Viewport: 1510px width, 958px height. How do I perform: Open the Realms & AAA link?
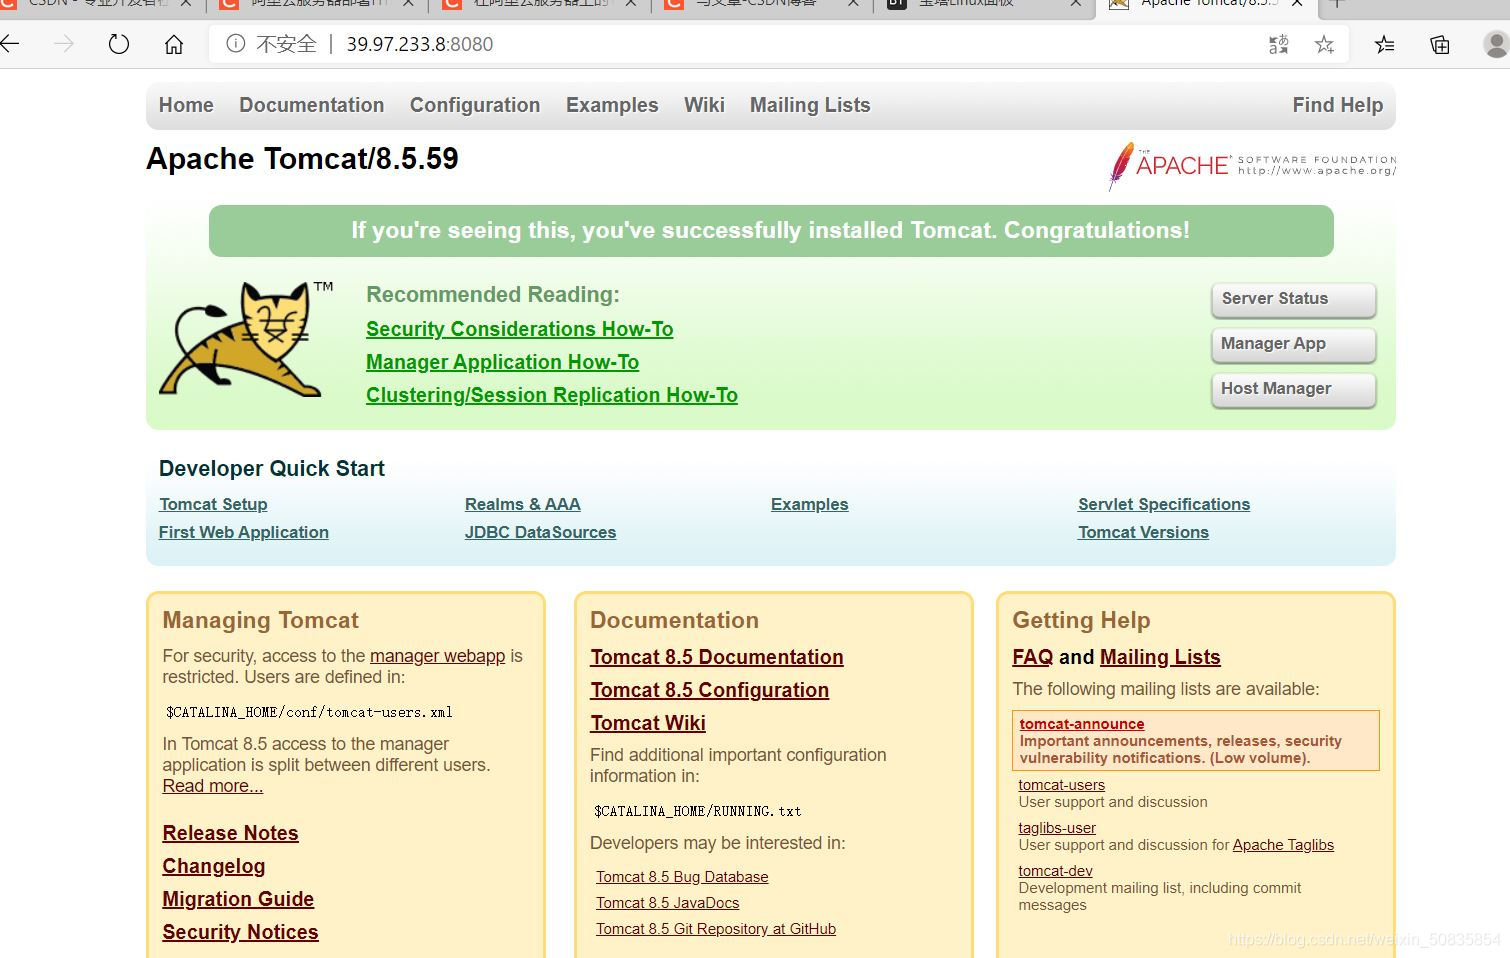523,504
